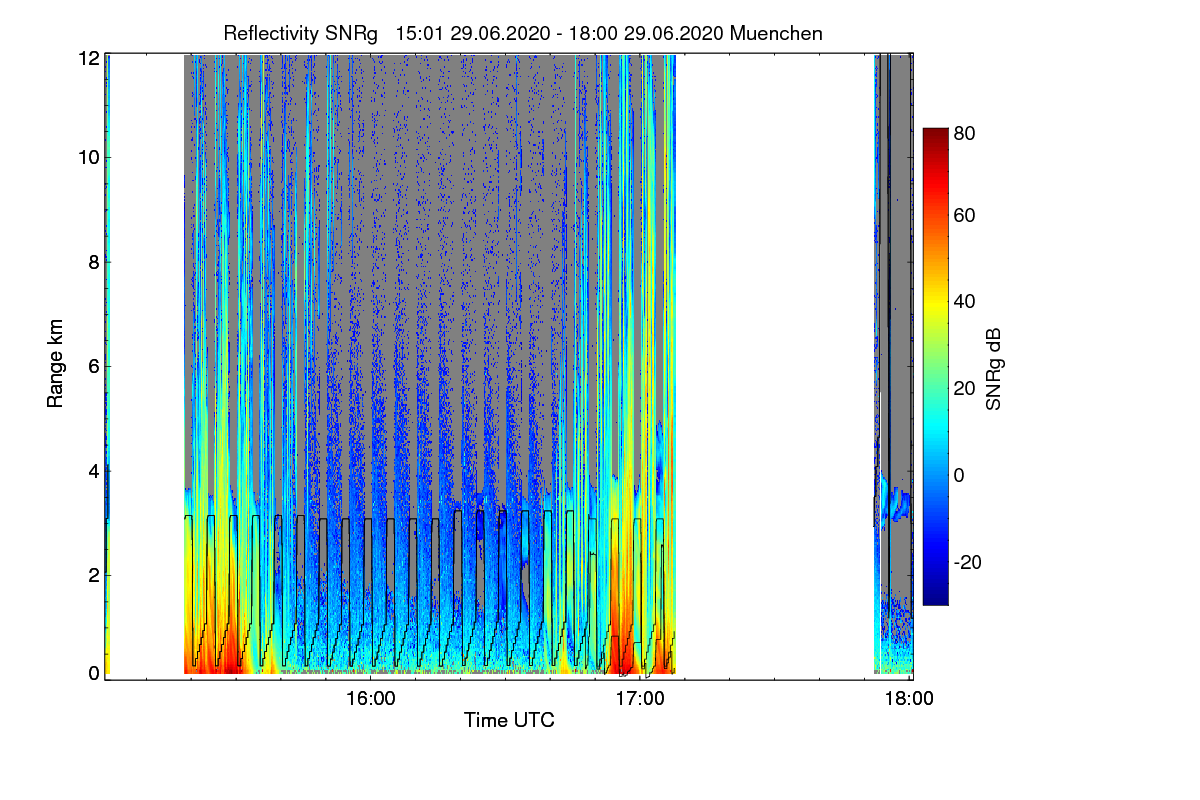The image size is (1200, 800).
Task: Click the 0 km range tick label
Action: 93,673
